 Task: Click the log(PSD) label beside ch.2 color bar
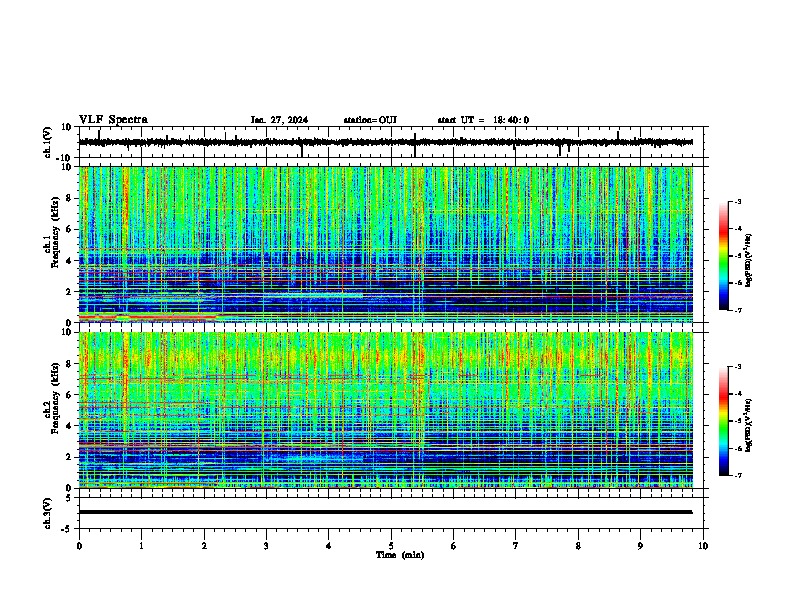pyautogui.click(x=749, y=425)
